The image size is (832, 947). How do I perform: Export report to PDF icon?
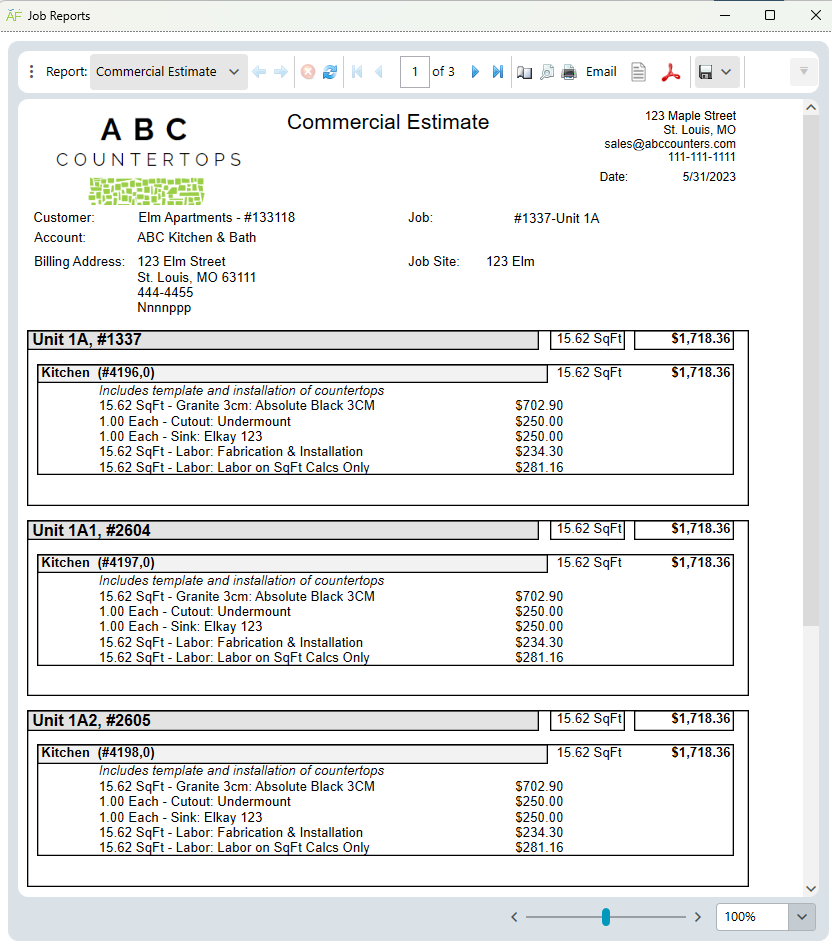[670, 72]
